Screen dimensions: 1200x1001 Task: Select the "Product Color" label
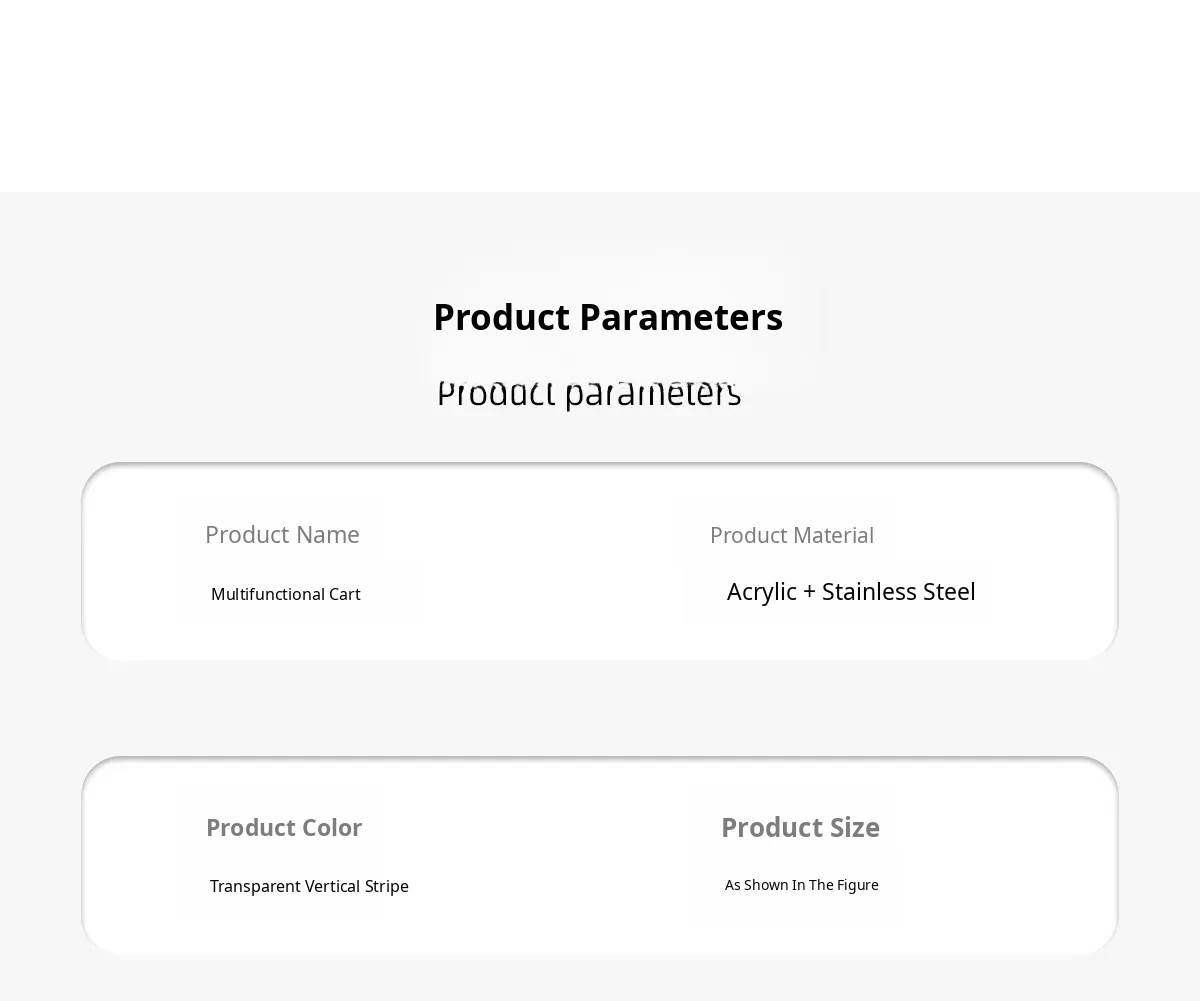284,828
